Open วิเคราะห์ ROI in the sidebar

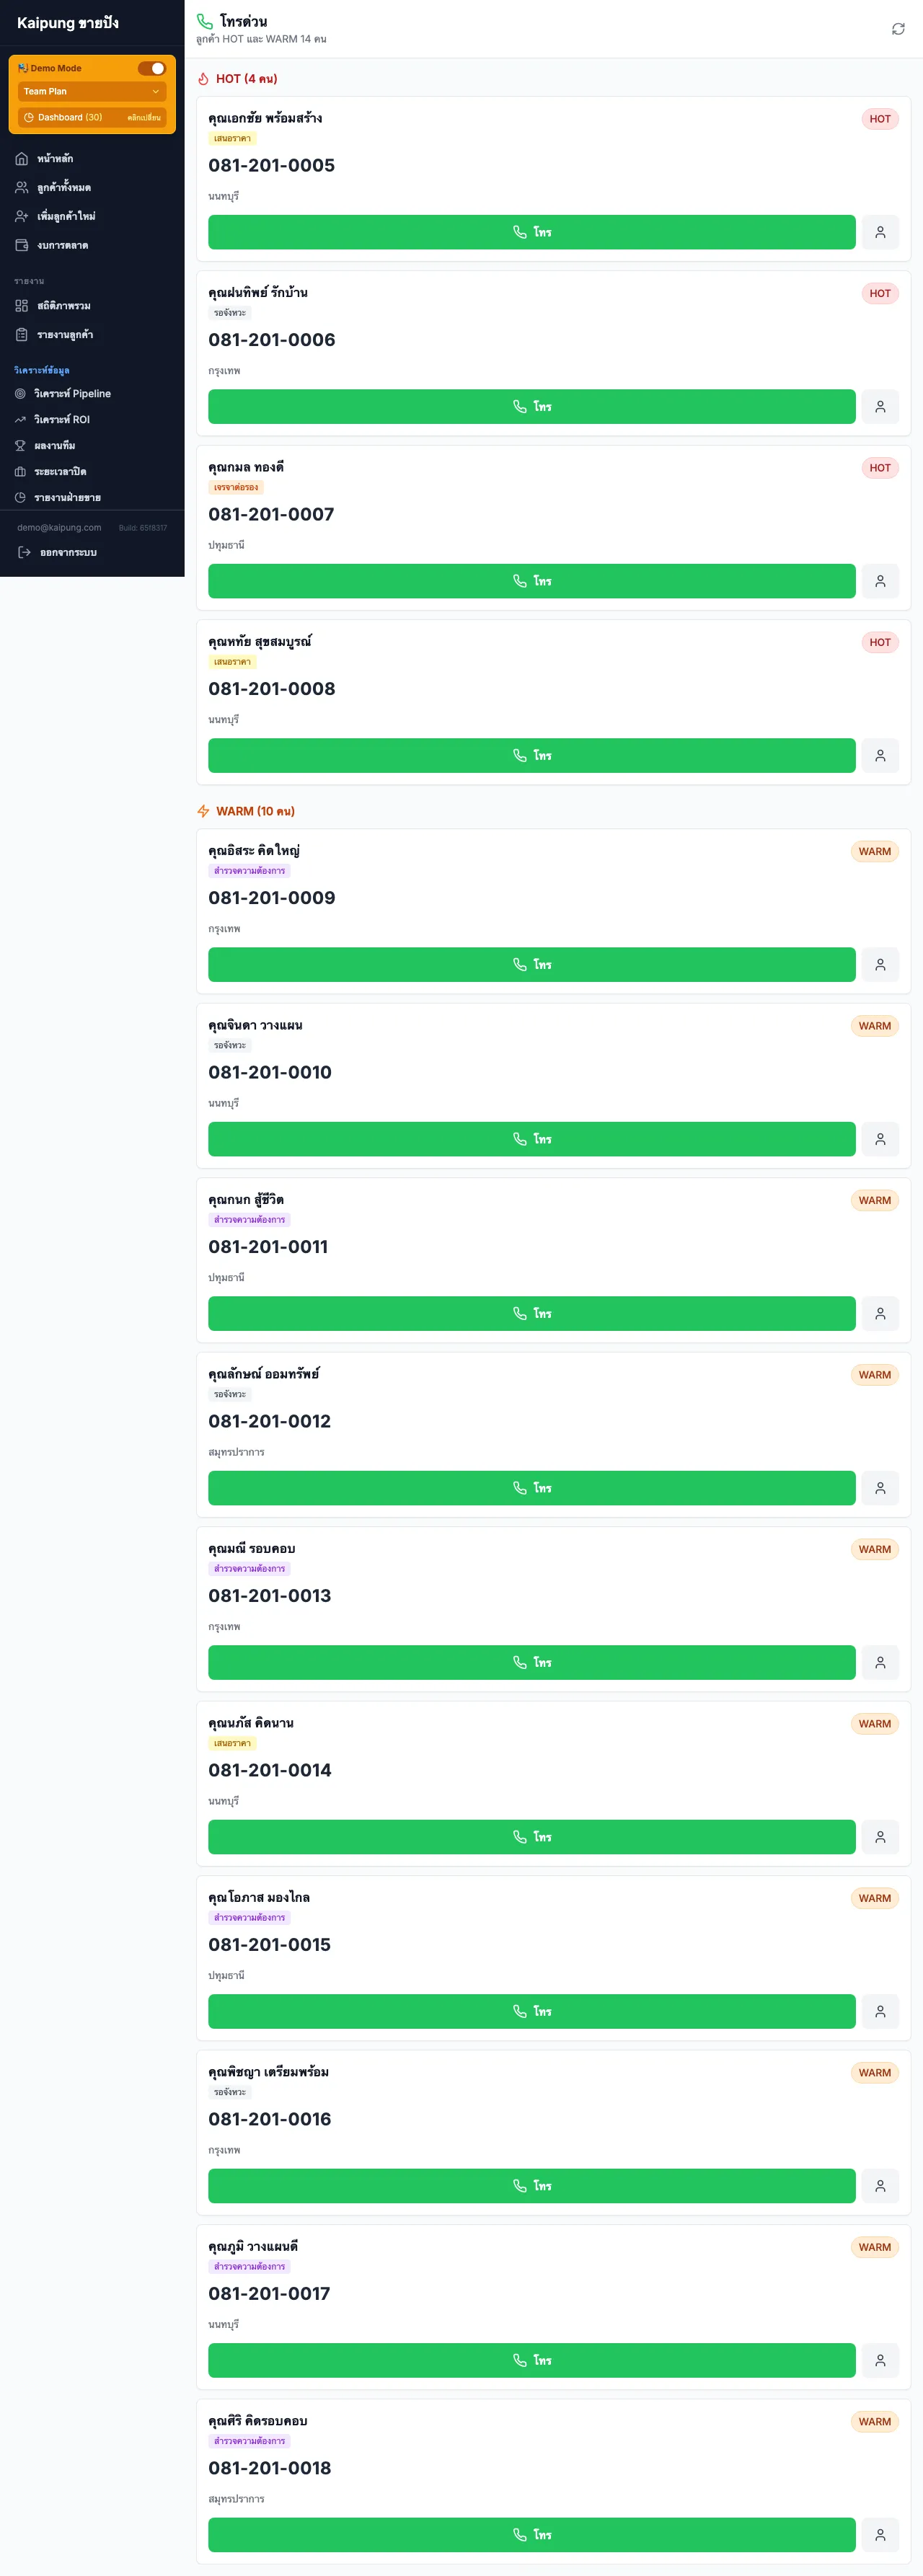[62, 420]
